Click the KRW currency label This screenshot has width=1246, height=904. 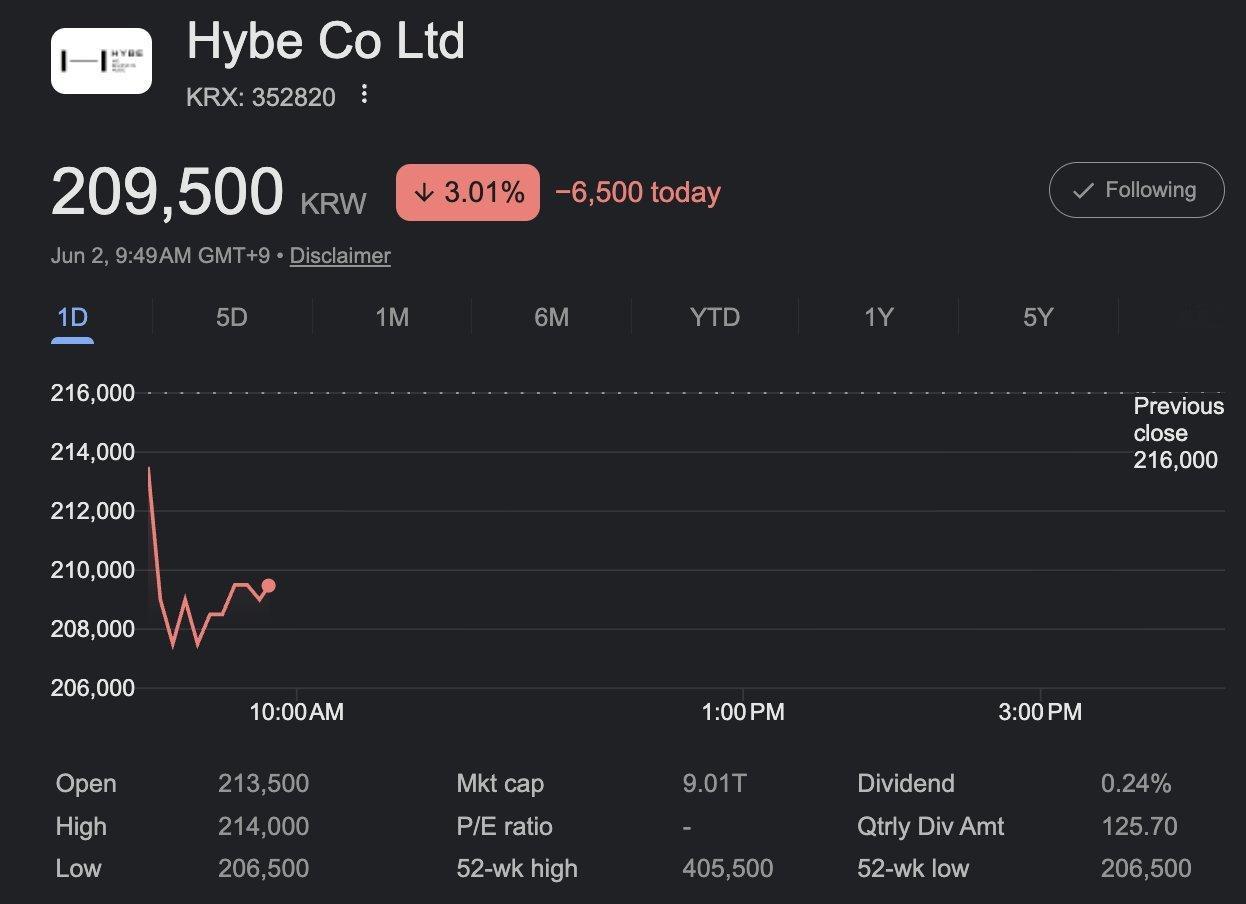[x=333, y=204]
